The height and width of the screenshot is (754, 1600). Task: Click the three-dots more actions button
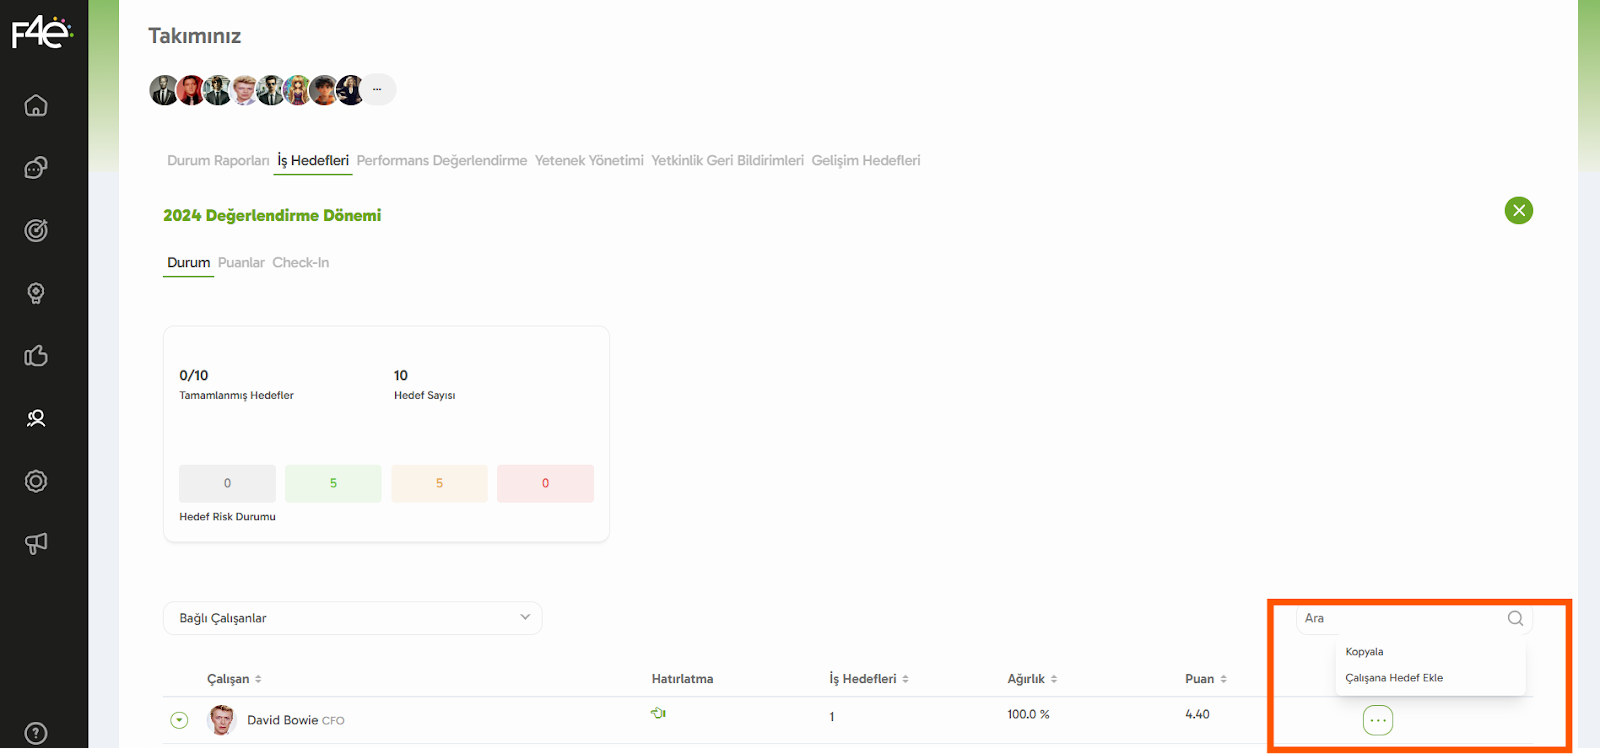[x=1378, y=720]
